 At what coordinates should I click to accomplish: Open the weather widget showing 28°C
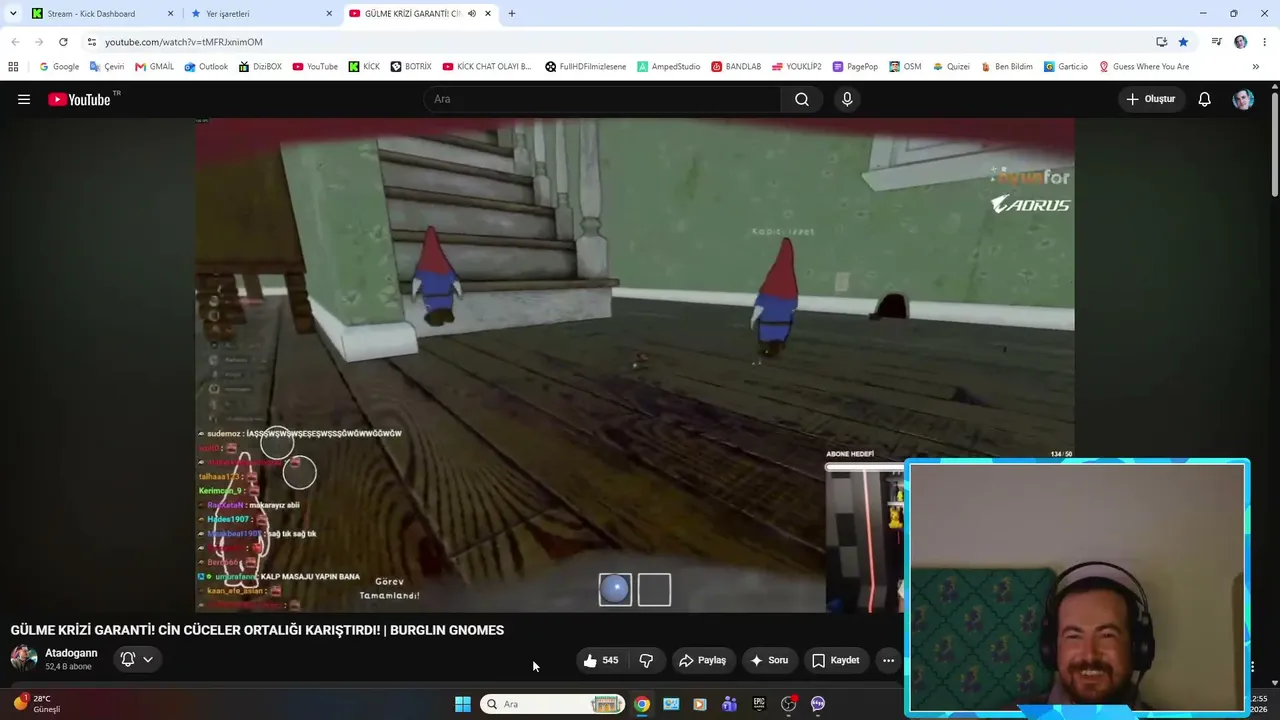37,704
